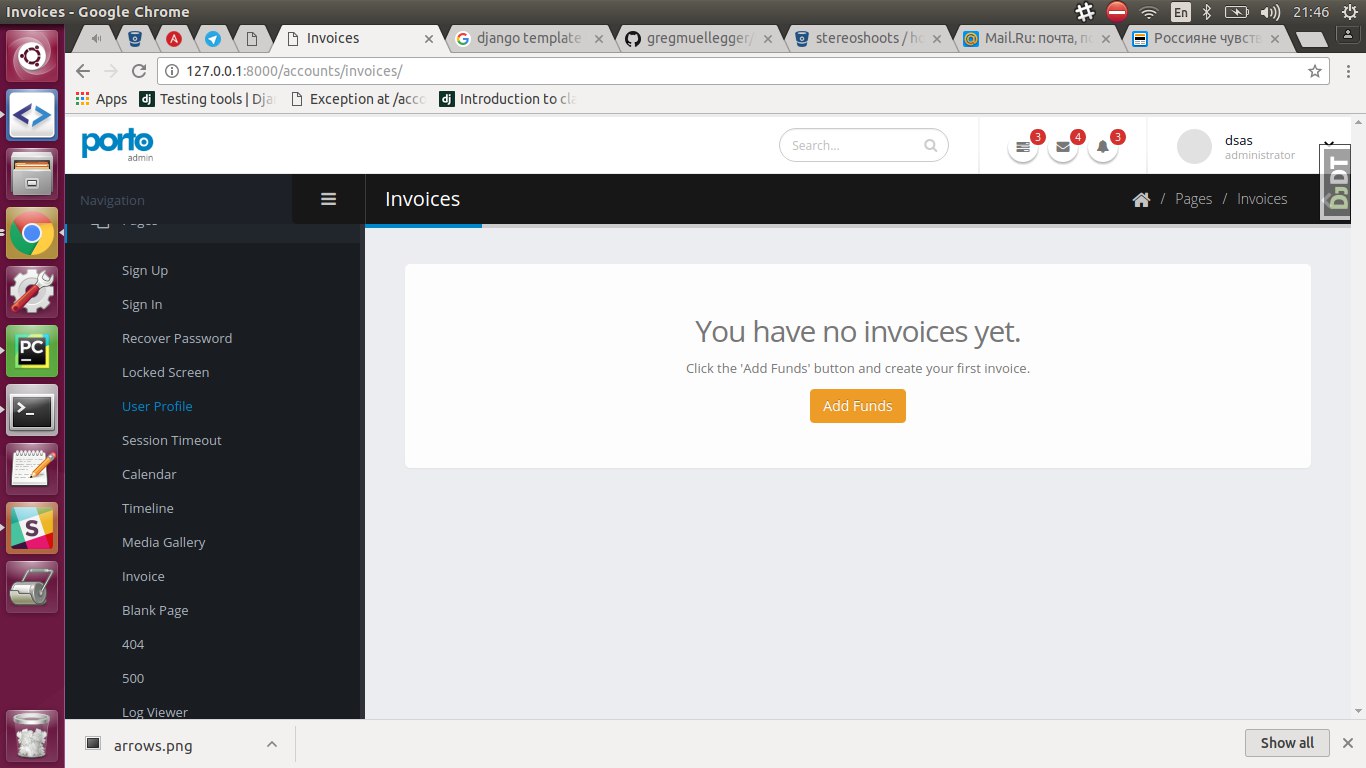The width and height of the screenshot is (1366, 768).
Task: Open PyCharm from the launcher
Action: click(32, 351)
